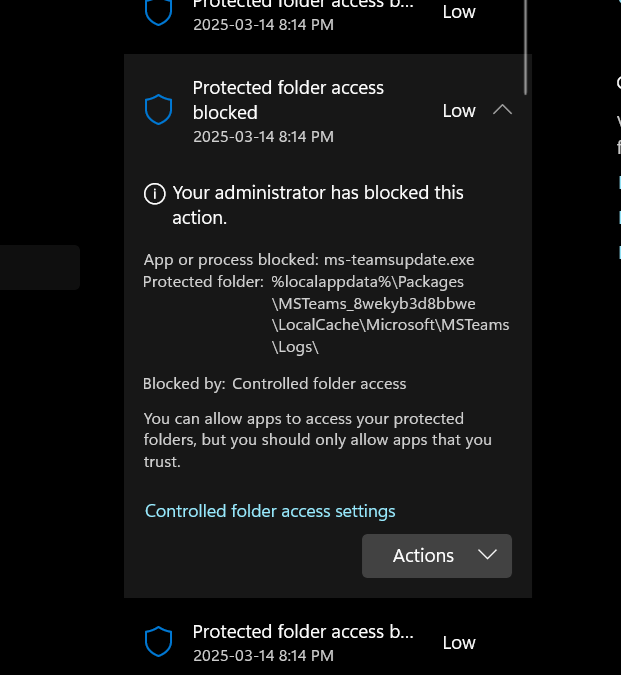Click the timestamp on the entry below the expanded one
Image resolution: width=621 pixels, height=675 pixels.
(x=263, y=656)
